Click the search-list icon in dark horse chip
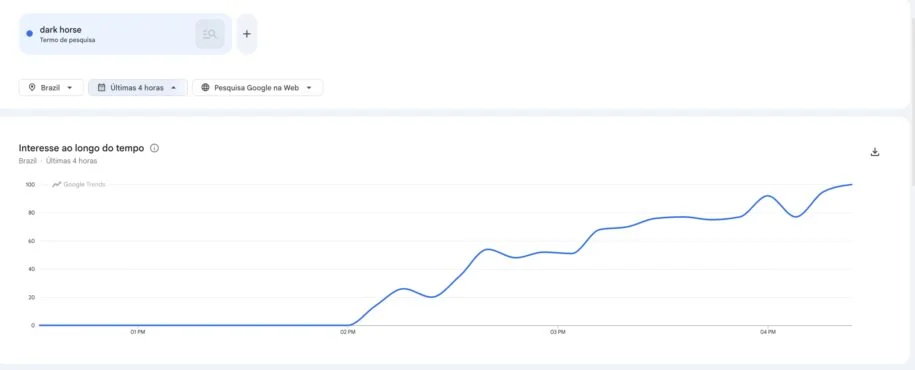This screenshot has width=915, height=370. pyautogui.click(x=209, y=34)
